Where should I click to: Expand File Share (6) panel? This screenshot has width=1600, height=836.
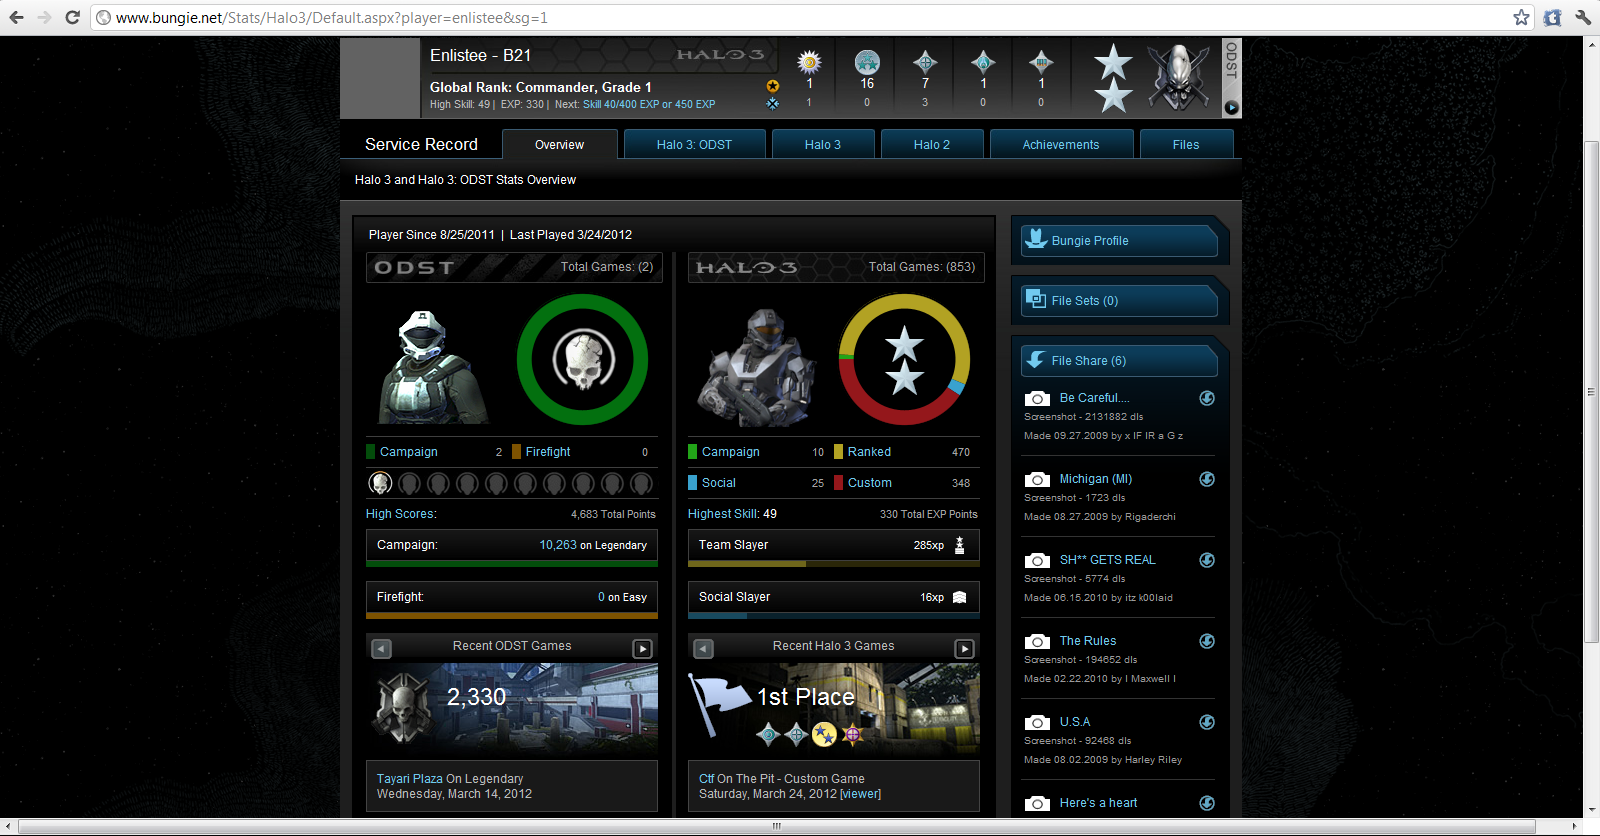(1119, 361)
